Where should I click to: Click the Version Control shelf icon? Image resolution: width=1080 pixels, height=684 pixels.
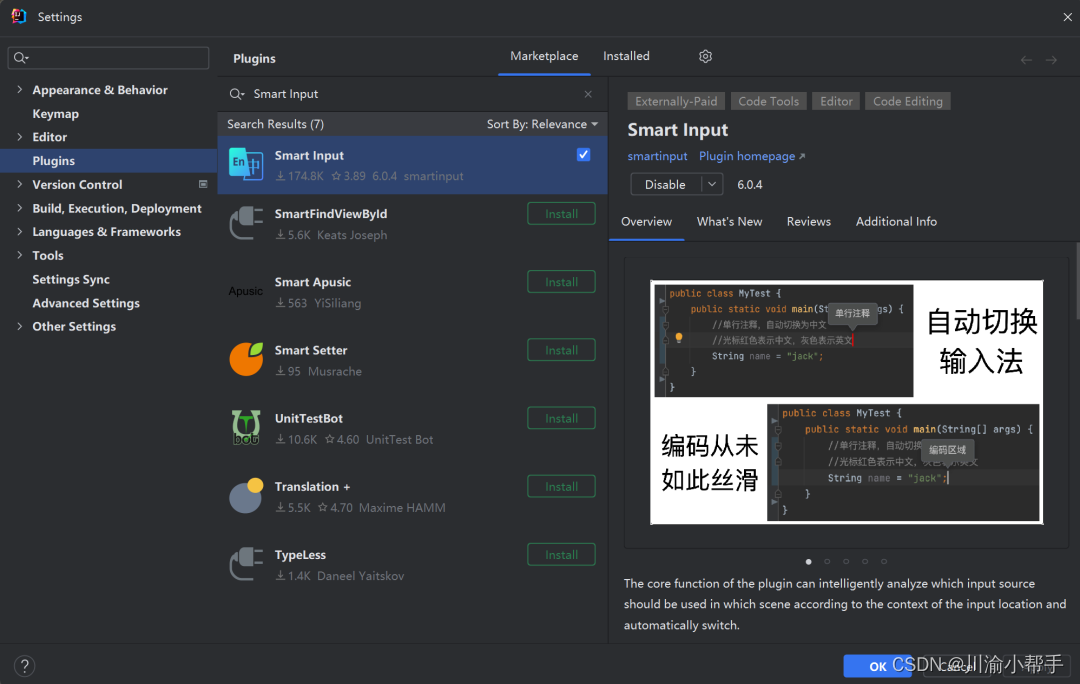pyautogui.click(x=203, y=184)
